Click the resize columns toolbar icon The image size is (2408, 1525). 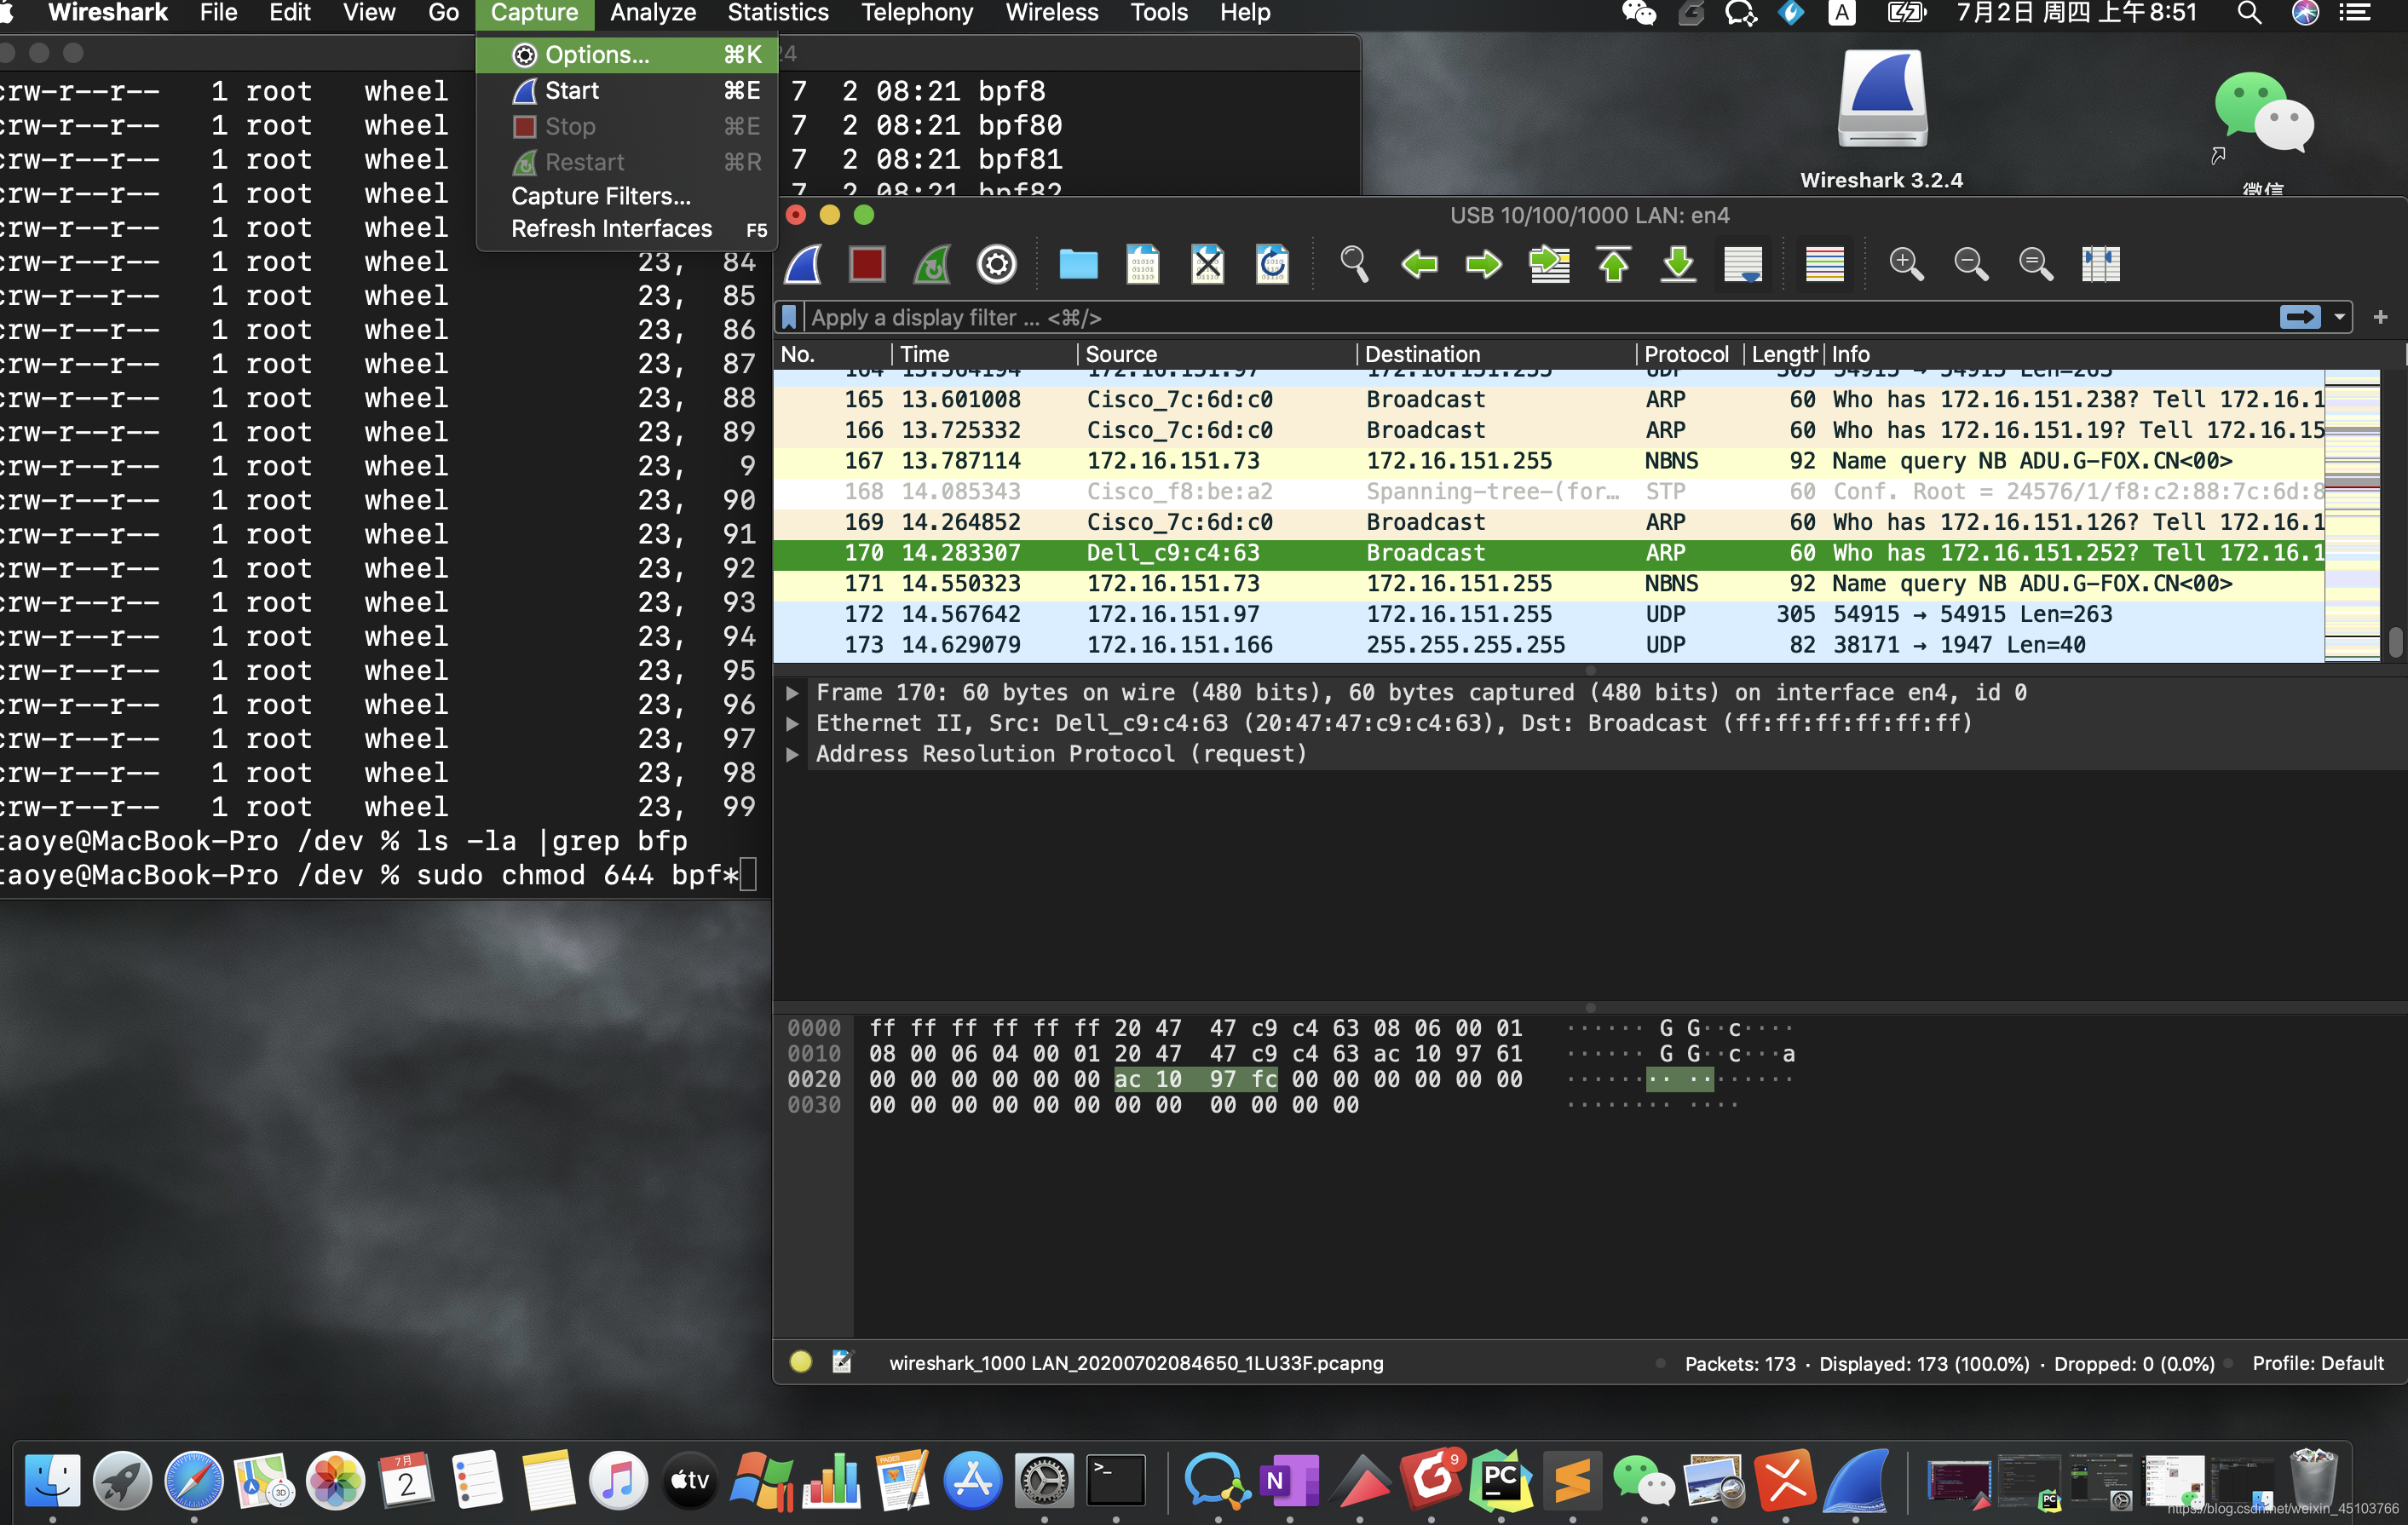coord(2100,264)
